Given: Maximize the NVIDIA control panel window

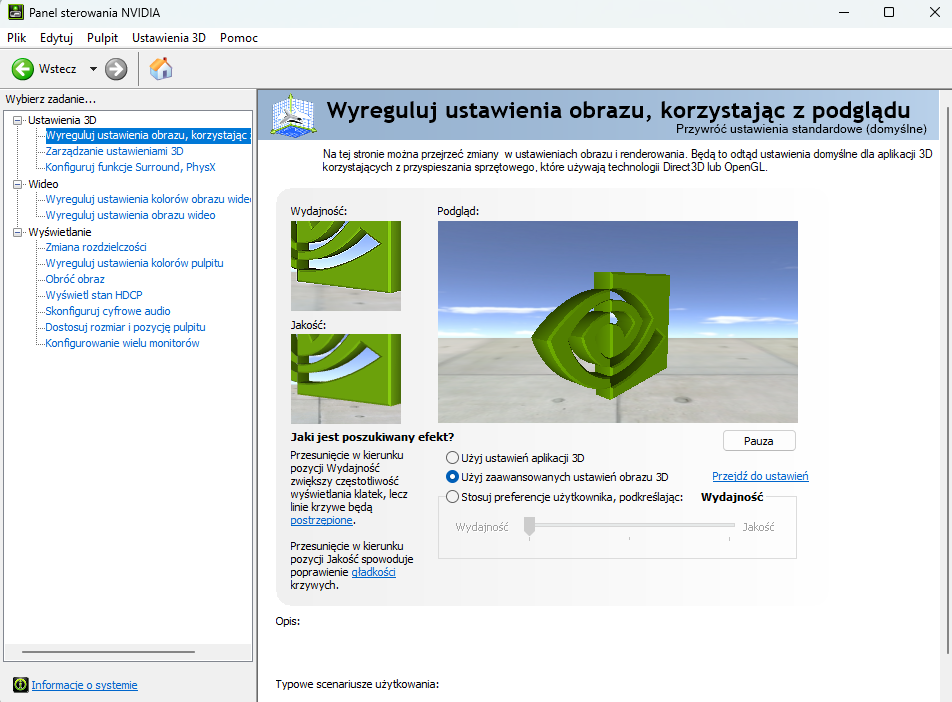Looking at the screenshot, I should [889, 12].
